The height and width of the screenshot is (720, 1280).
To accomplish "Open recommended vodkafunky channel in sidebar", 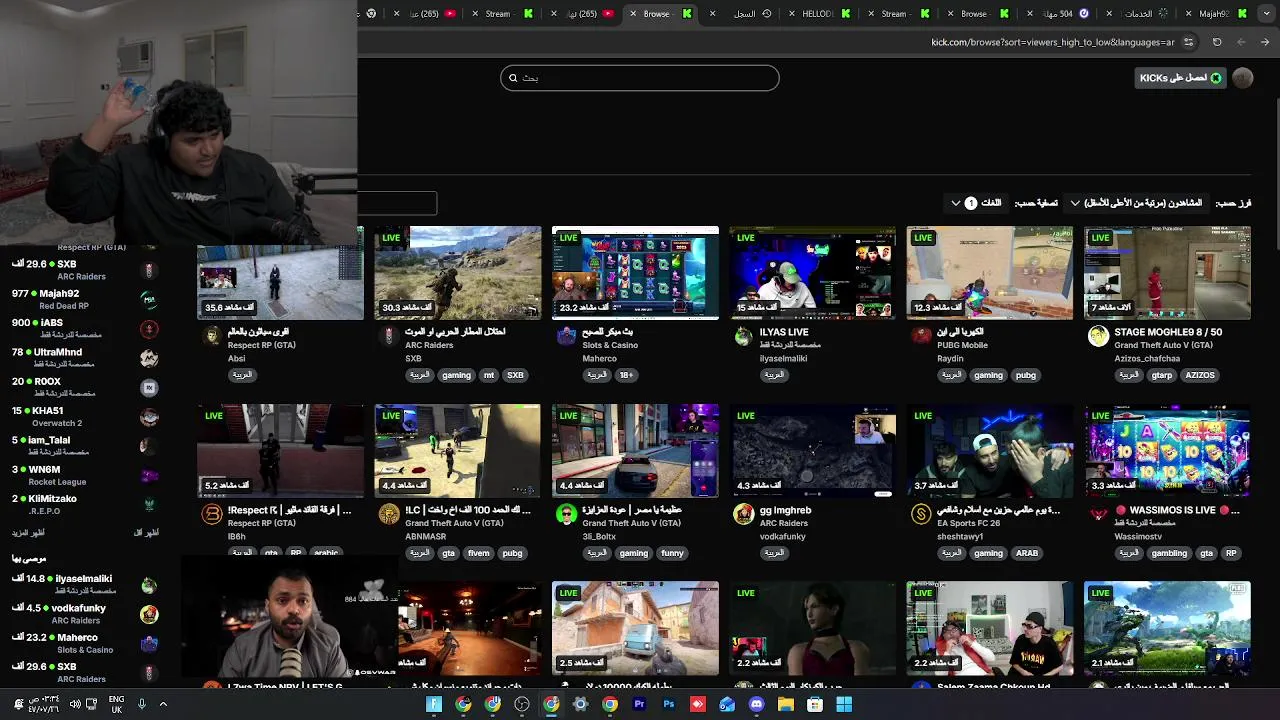I will [x=84, y=613].
